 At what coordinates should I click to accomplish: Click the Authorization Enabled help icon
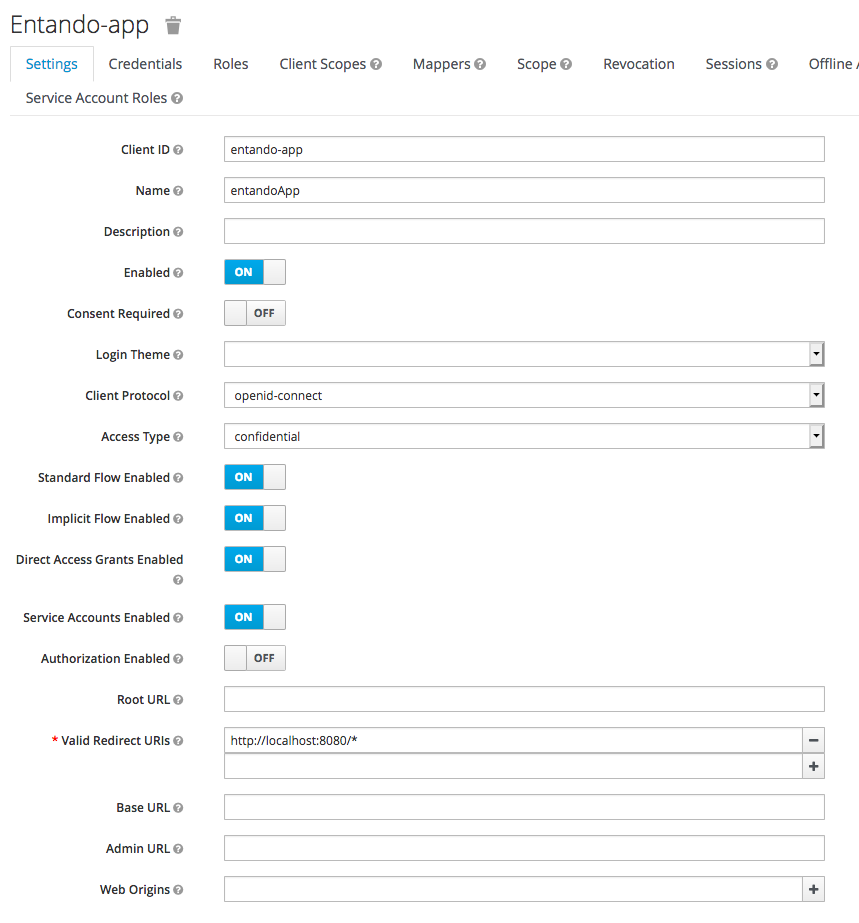(178, 659)
